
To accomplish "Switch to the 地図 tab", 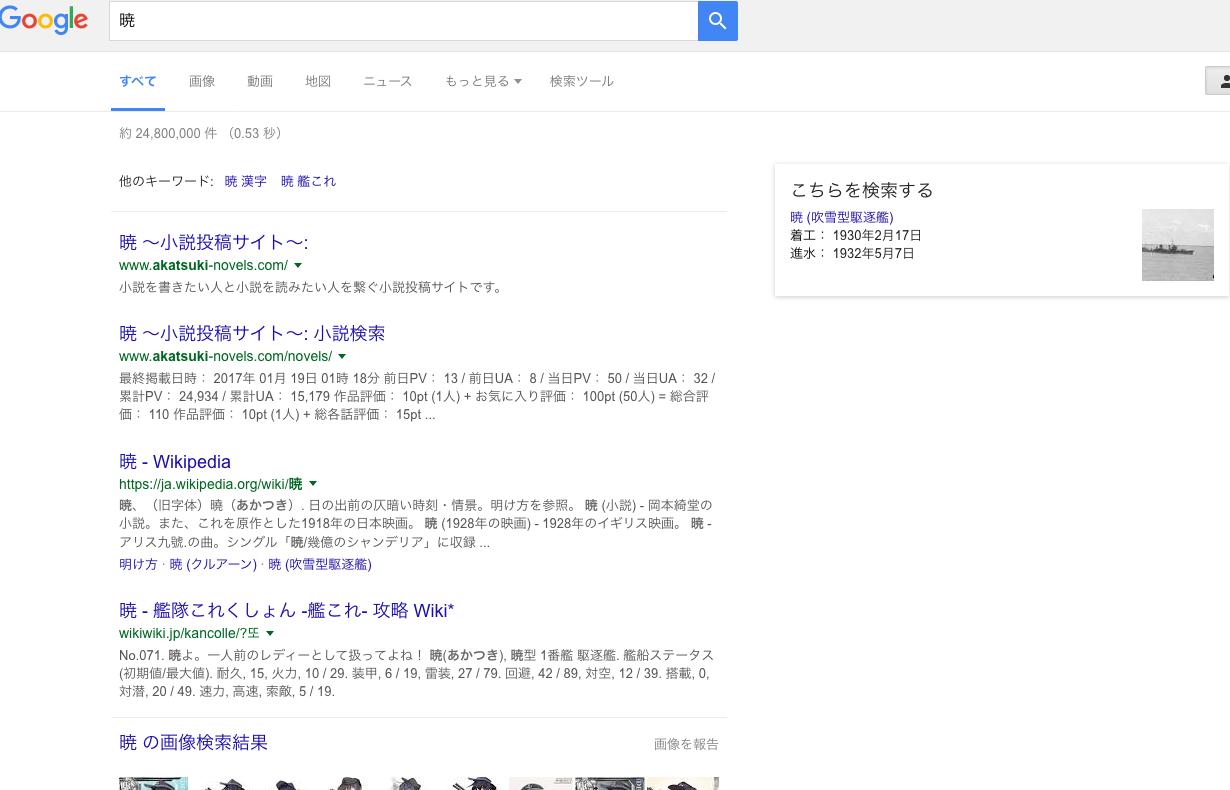I will [318, 81].
